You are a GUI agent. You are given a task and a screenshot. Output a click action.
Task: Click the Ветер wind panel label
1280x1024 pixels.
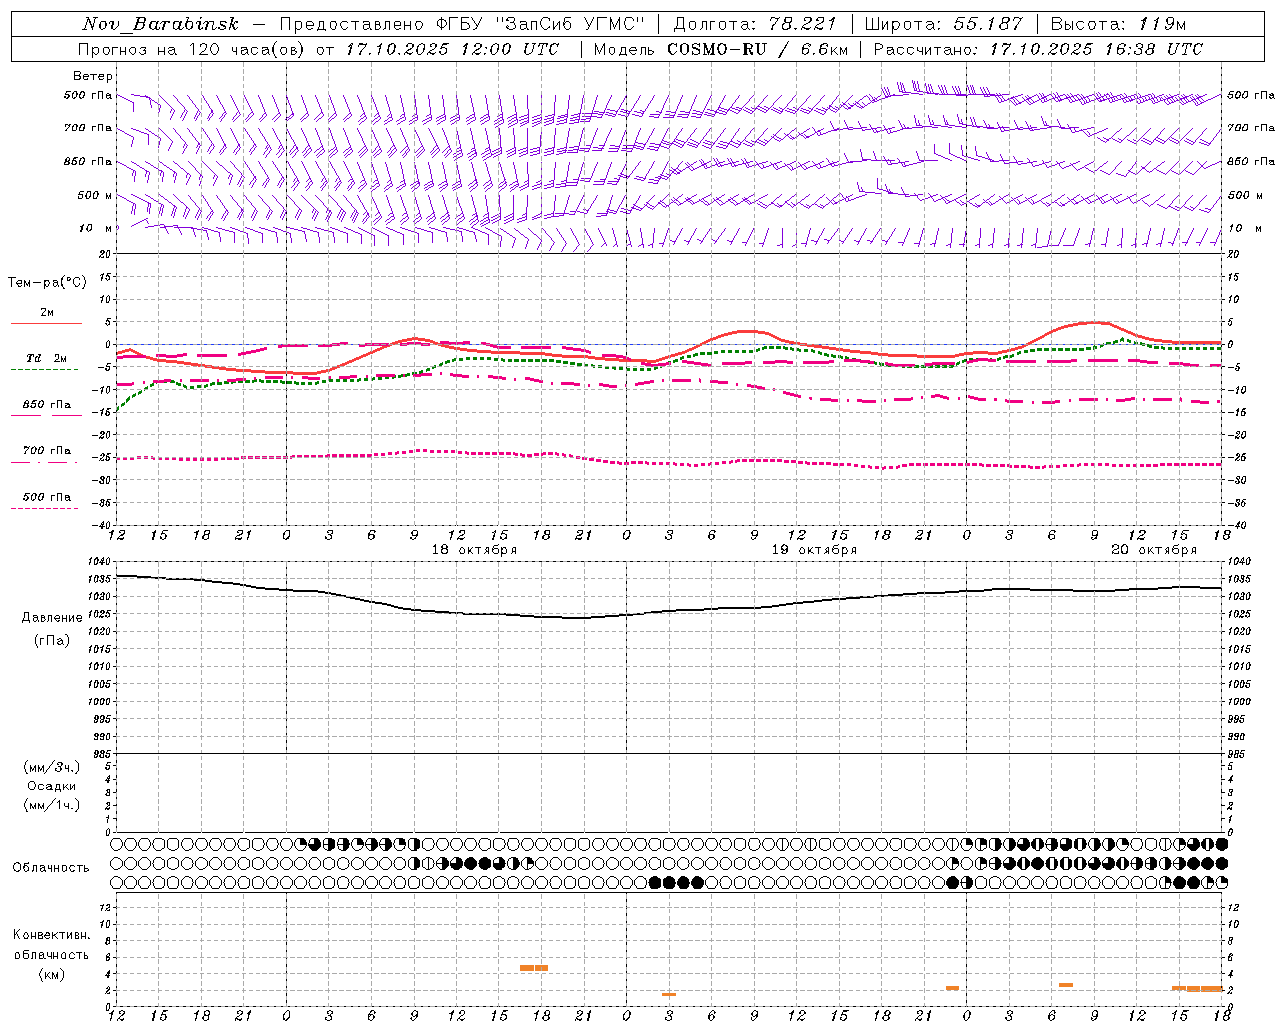93,76
